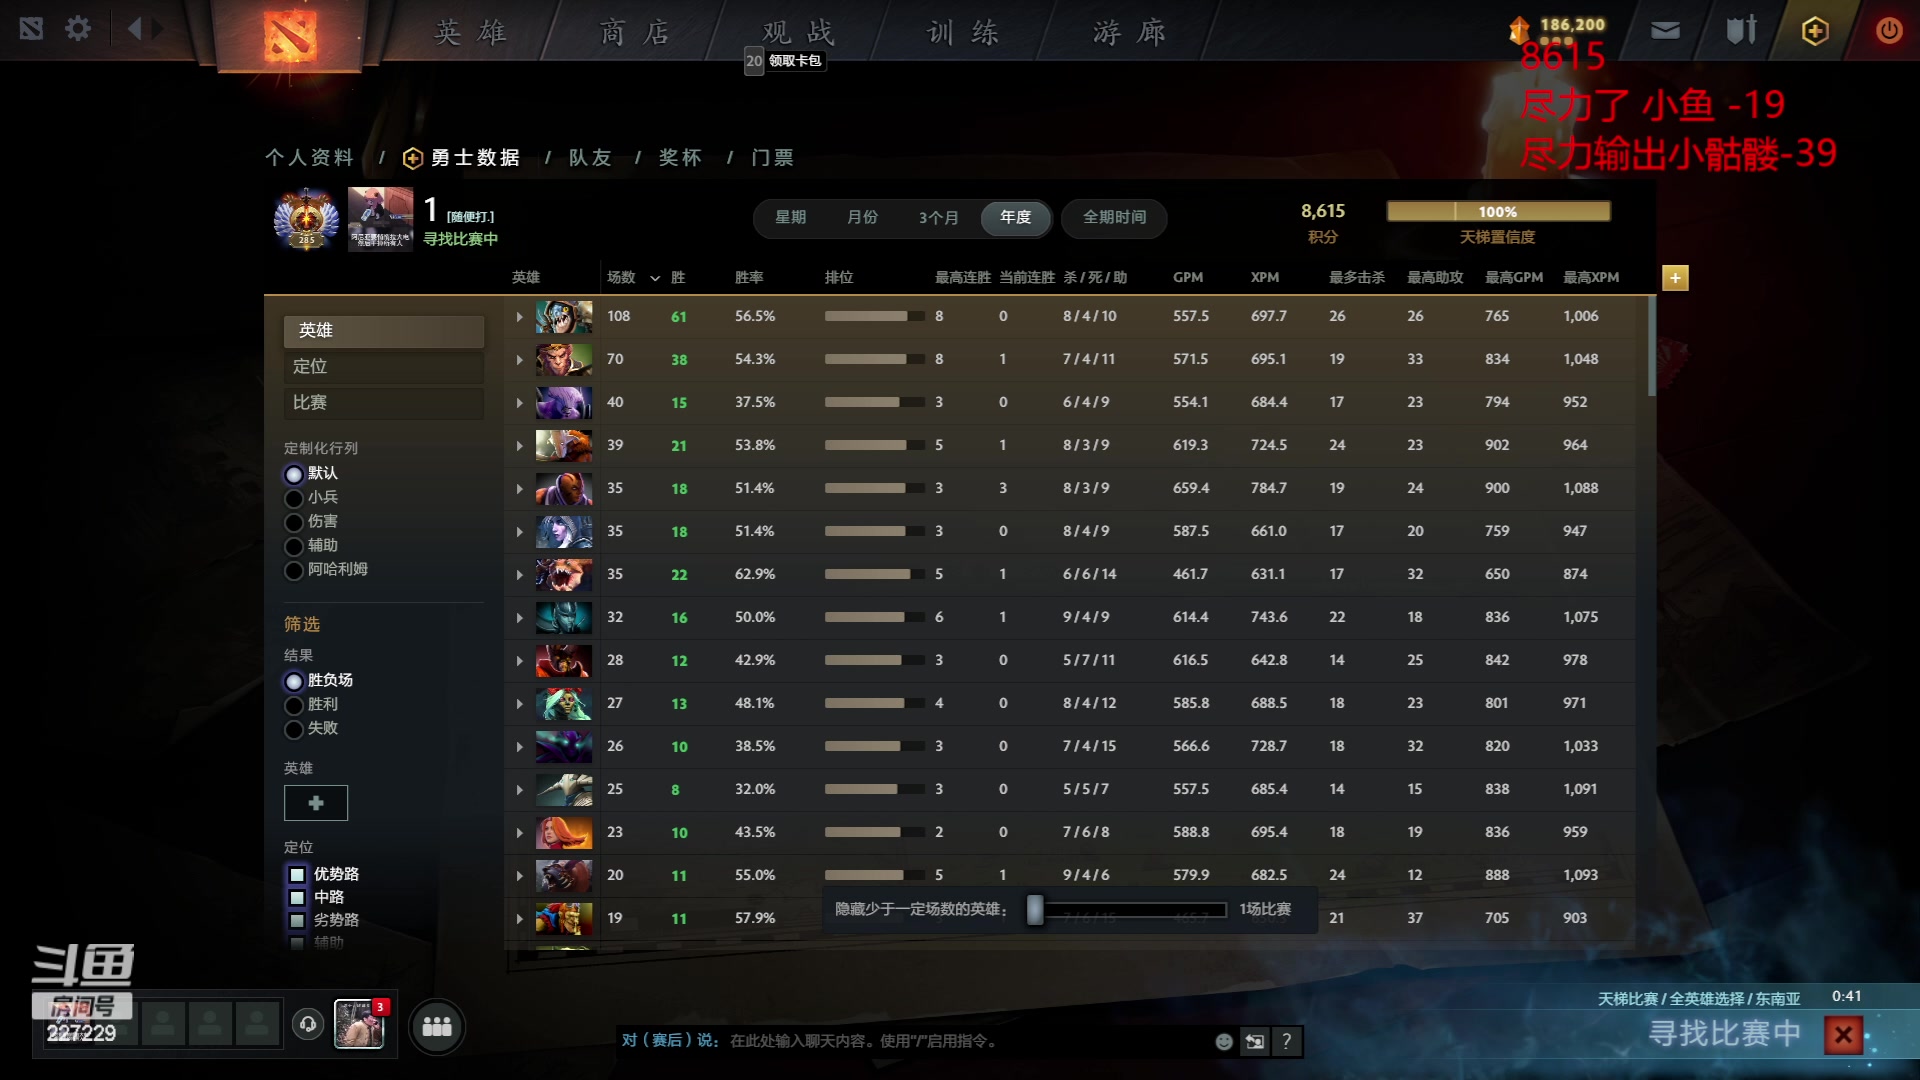Toggle the 劣势路 checkbox
This screenshot has width=1920, height=1080.
click(x=297, y=920)
